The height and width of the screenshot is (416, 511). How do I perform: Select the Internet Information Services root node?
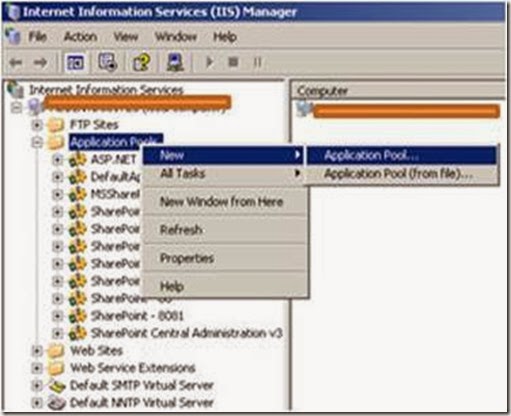pyautogui.click(x=106, y=90)
